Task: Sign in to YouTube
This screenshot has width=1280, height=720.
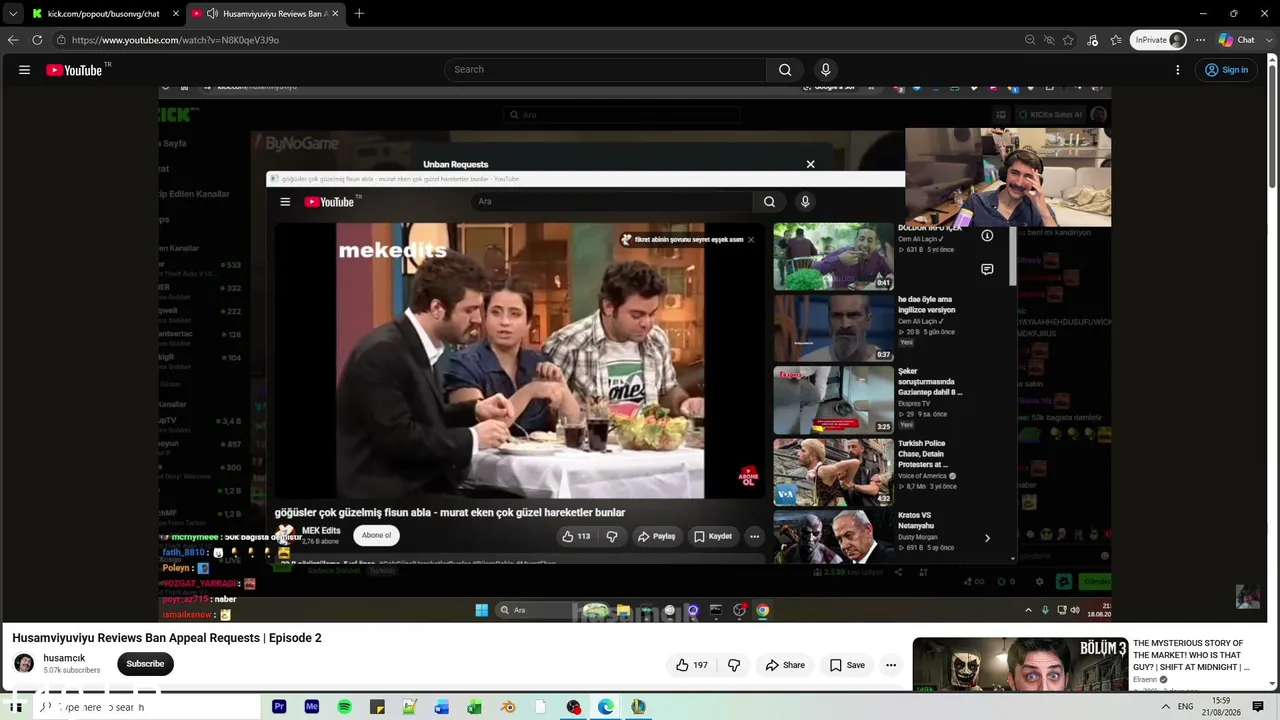Action: coord(1226,70)
